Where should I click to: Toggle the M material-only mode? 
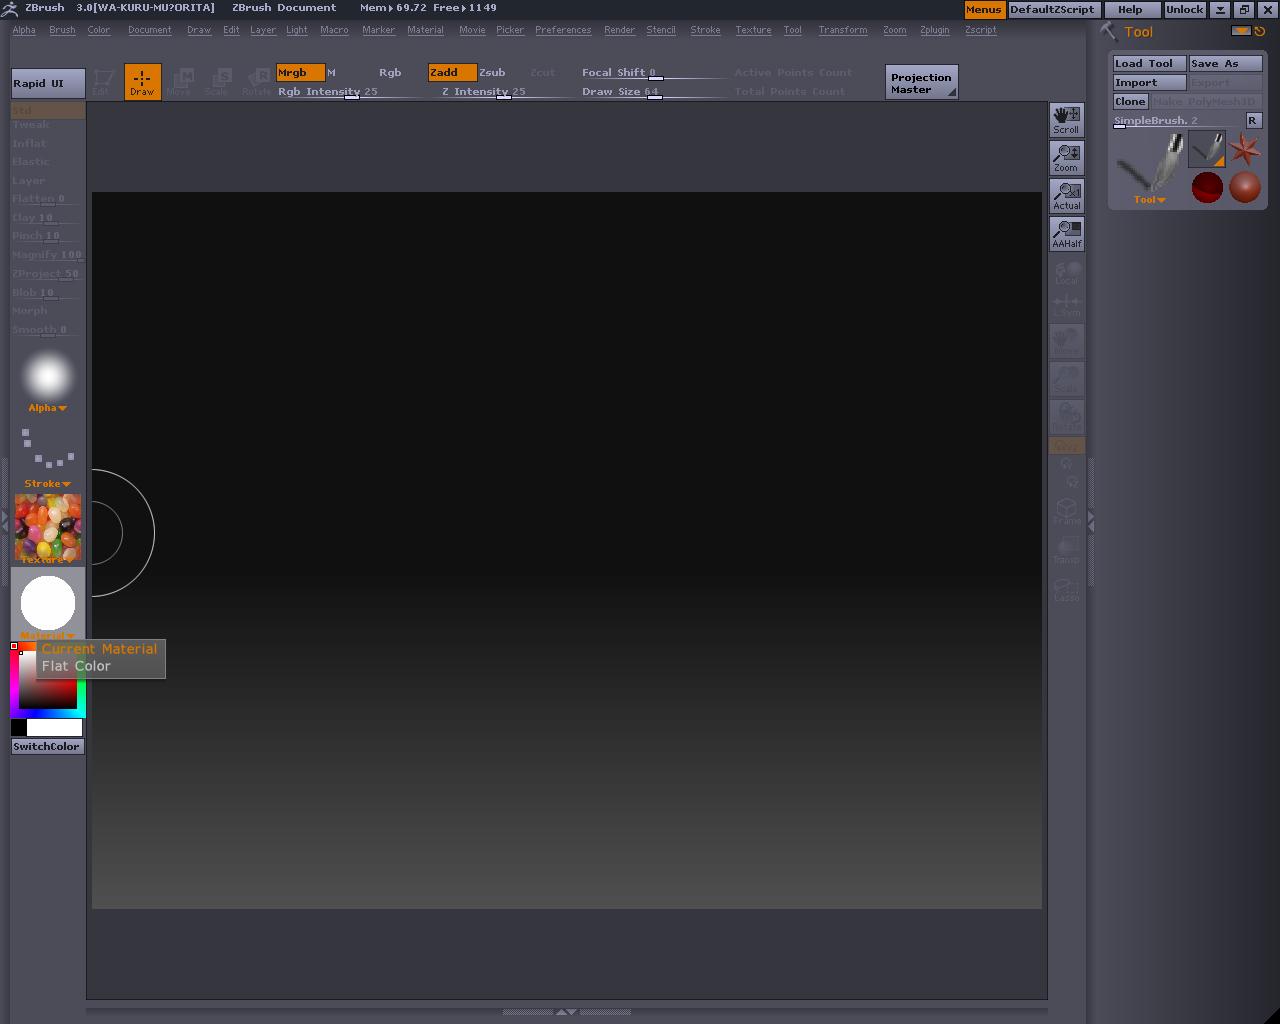(332, 72)
